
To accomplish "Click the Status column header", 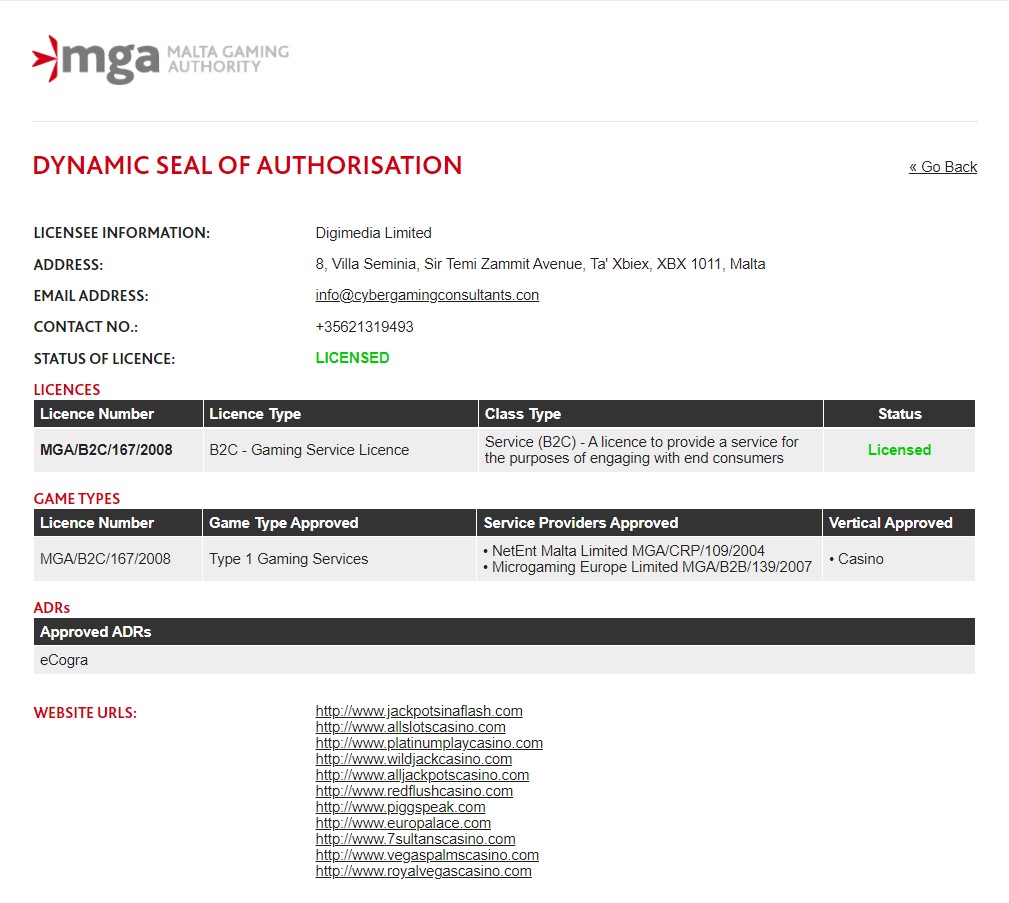I will pos(900,414).
